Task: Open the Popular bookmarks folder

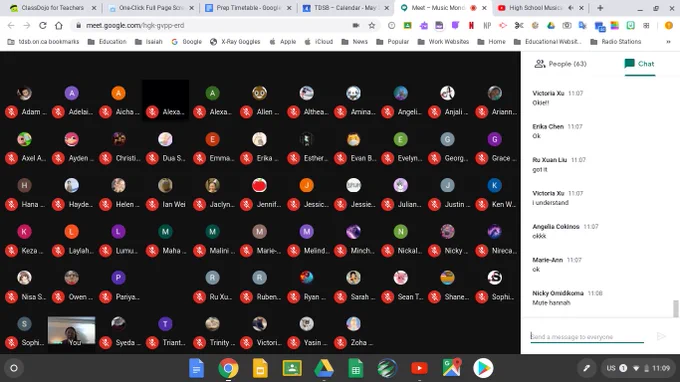Action: pos(393,42)
